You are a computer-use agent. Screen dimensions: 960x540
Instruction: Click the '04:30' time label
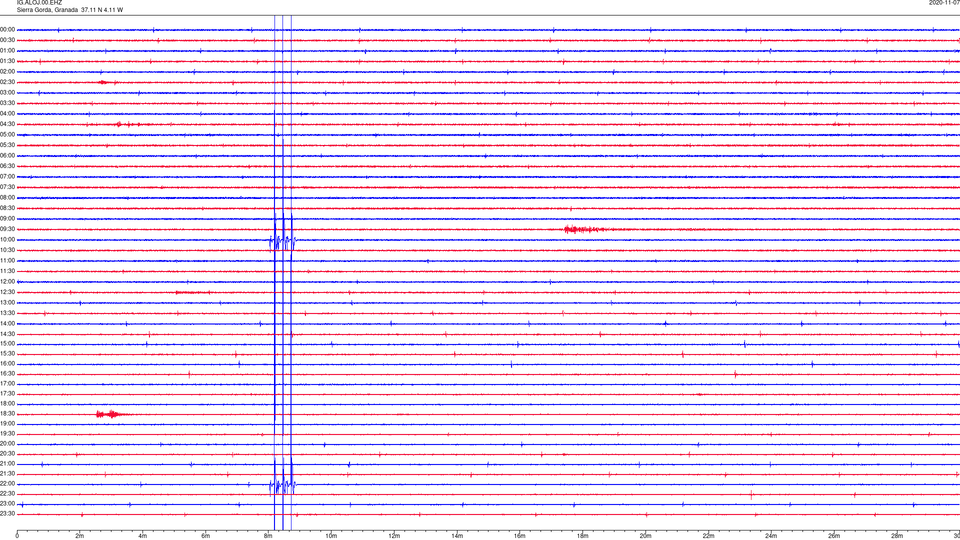[7, 124]
